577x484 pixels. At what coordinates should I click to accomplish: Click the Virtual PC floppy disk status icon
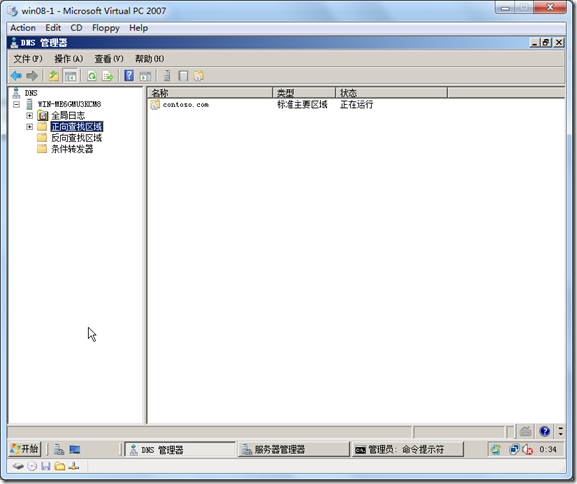tap(46, 467)
